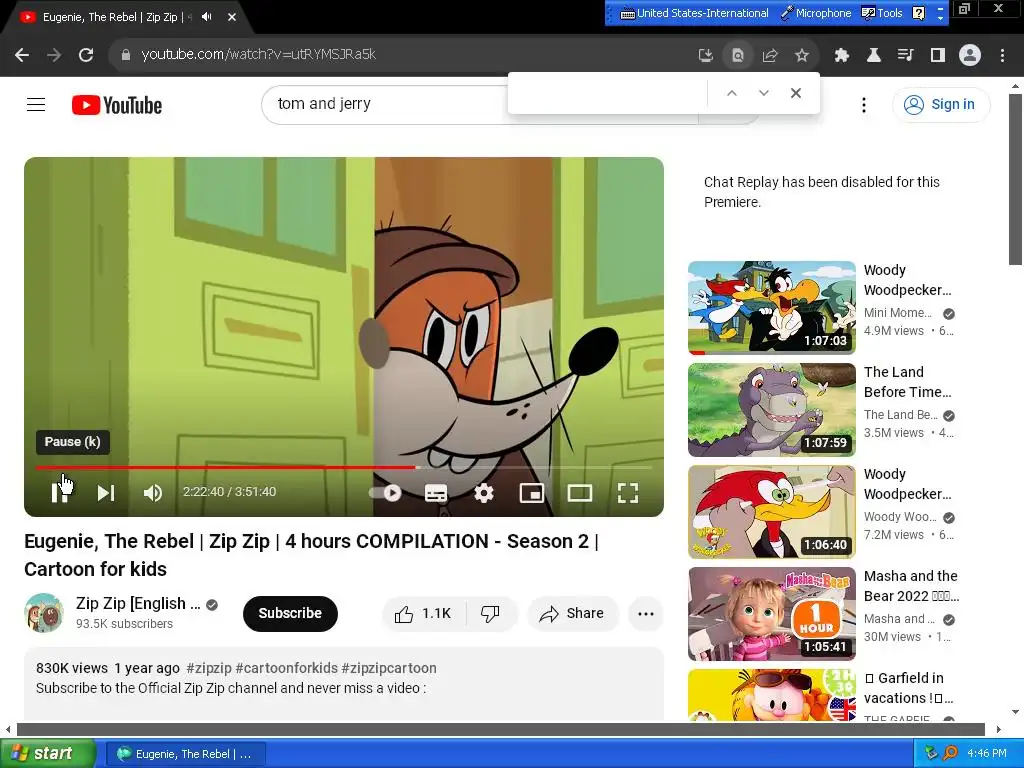
Task: Like the video (1.1K)
Action: [423, 613]
